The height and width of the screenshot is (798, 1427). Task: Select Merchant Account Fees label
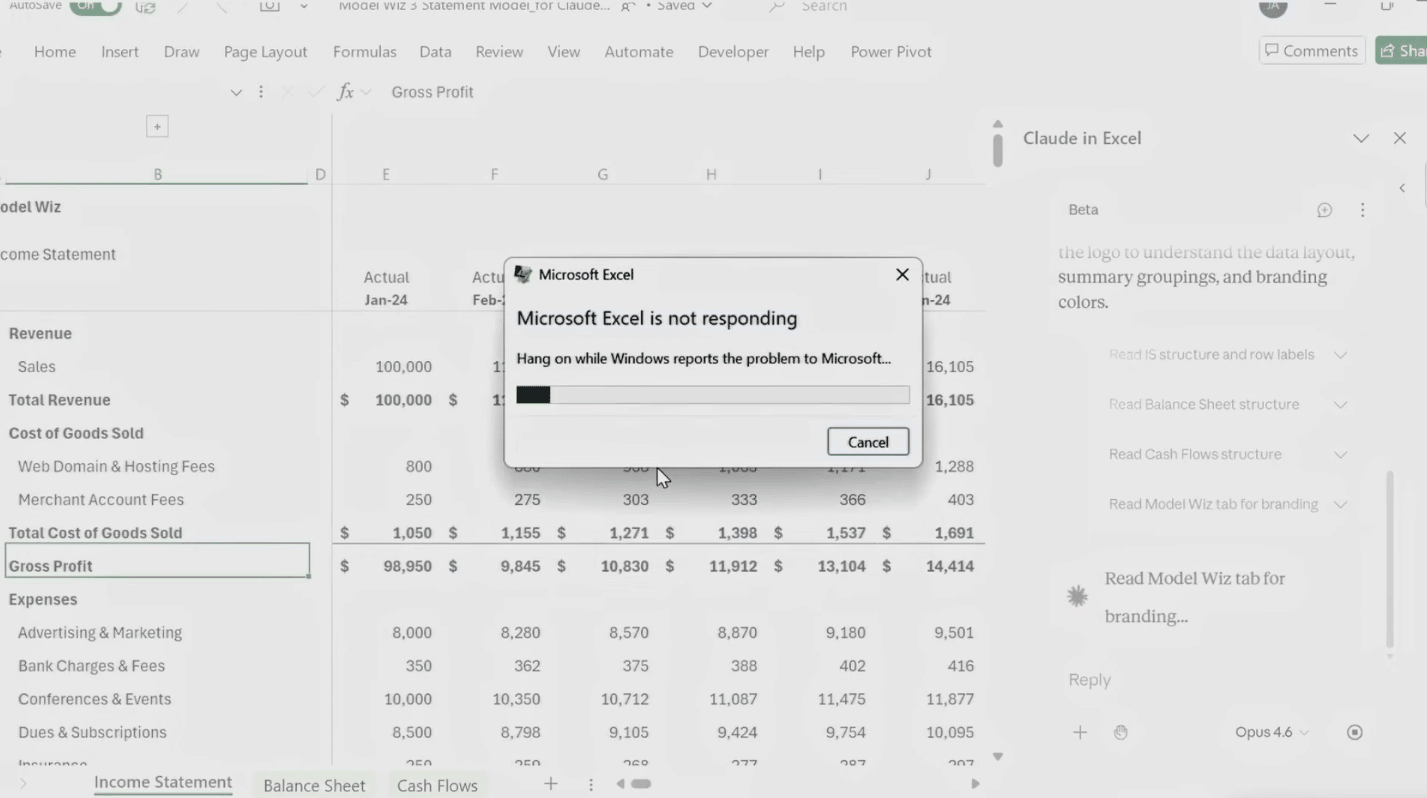[101, 500]
